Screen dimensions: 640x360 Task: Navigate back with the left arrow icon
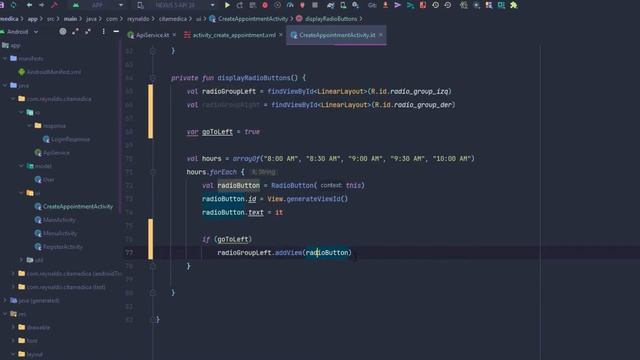29,5
